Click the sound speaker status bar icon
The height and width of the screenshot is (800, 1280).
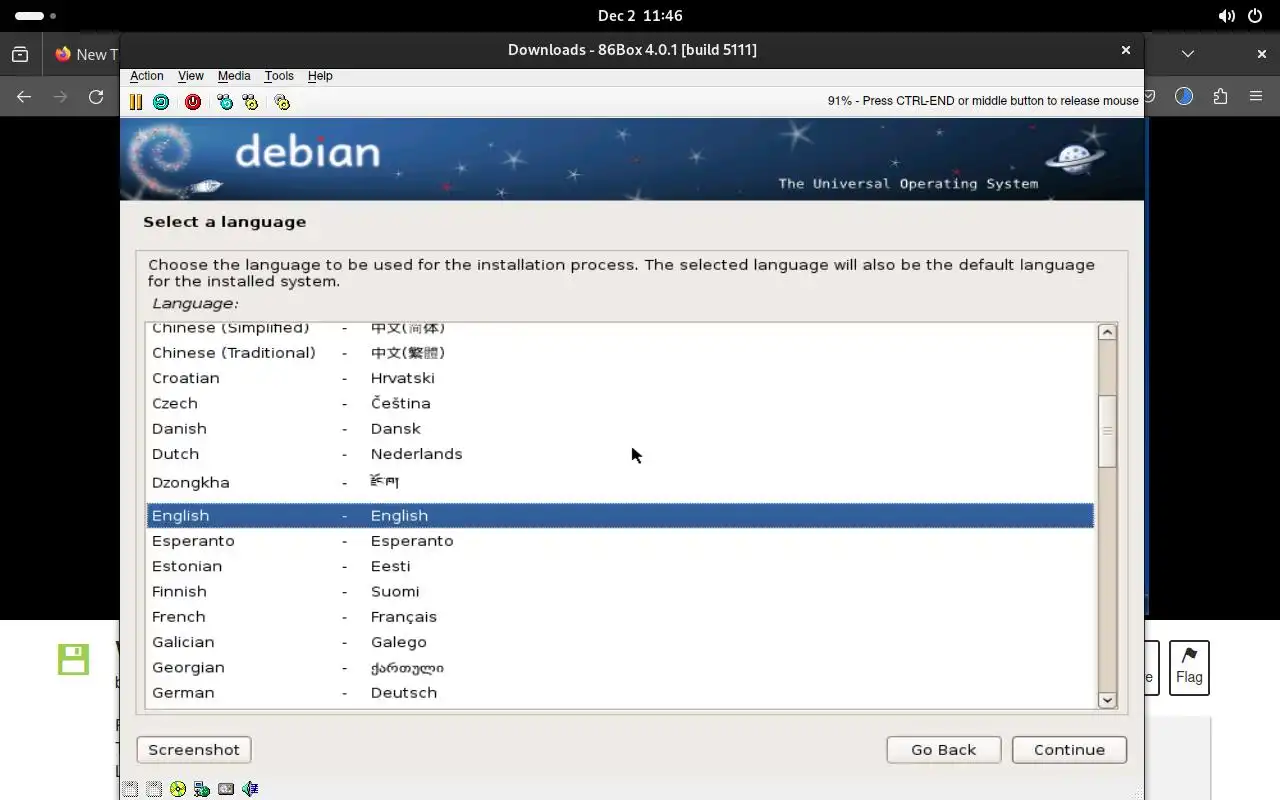[250, 789]
